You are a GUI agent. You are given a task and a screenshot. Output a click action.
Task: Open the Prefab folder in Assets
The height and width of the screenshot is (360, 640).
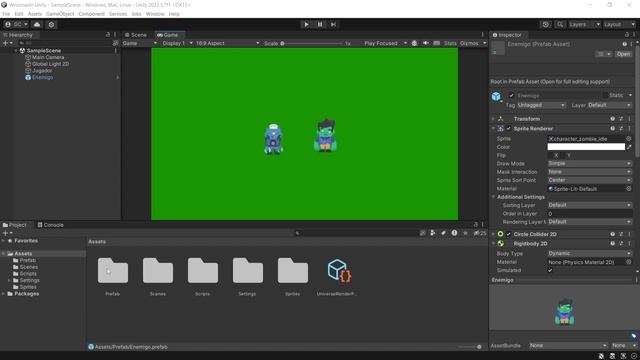113,271
